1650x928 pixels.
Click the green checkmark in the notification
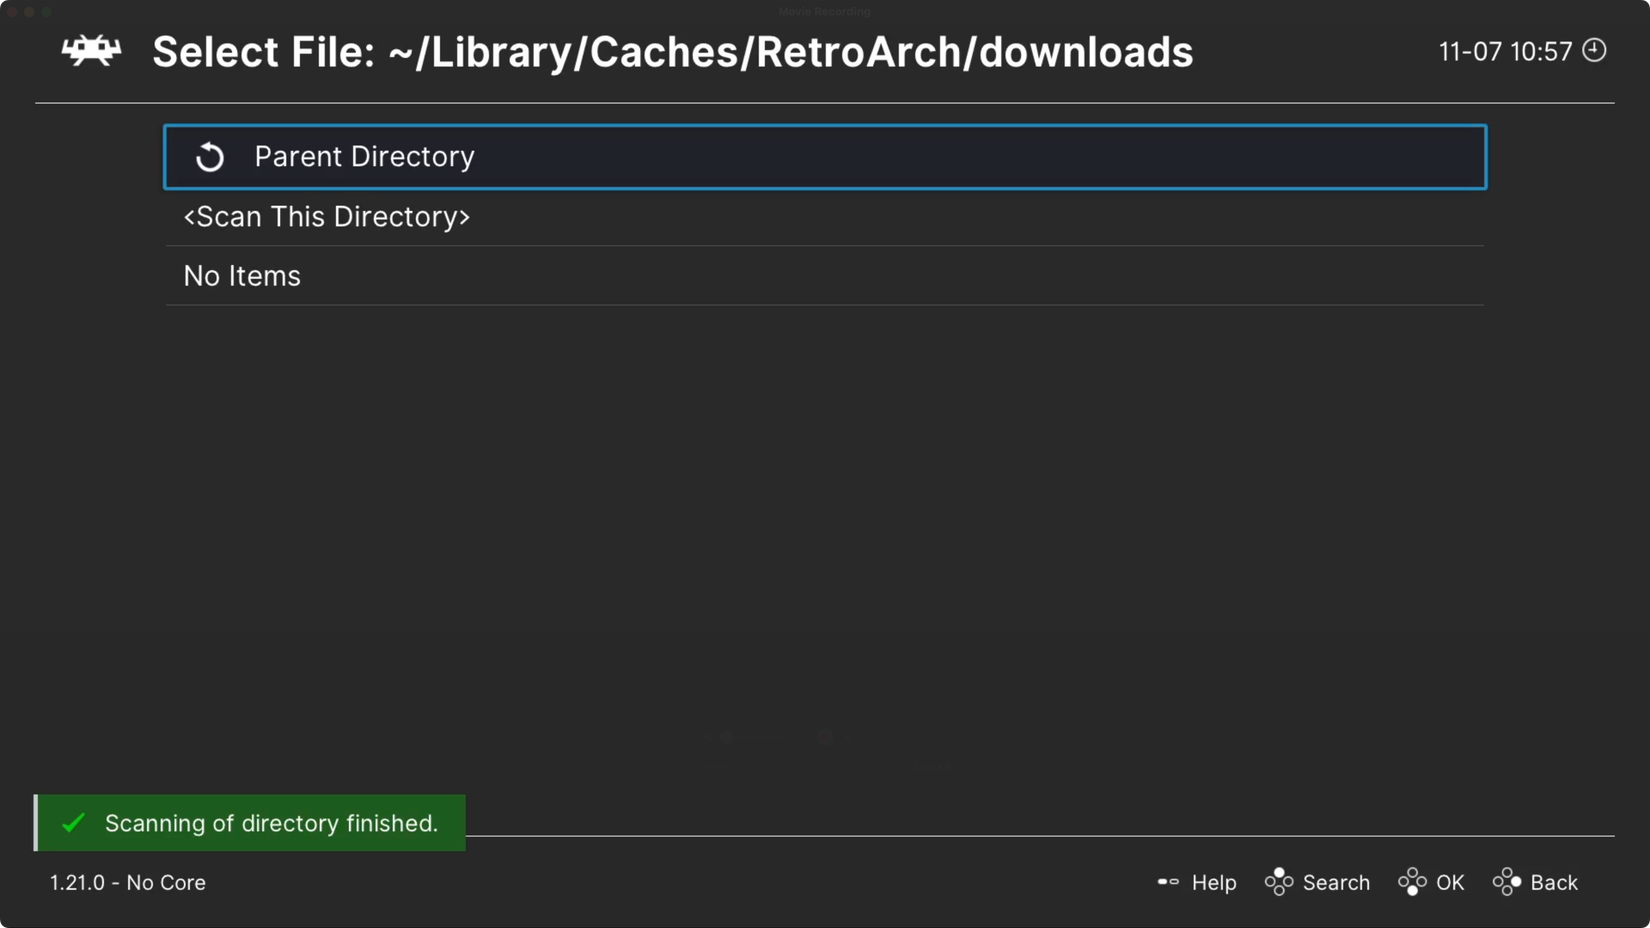coord(73,823)
